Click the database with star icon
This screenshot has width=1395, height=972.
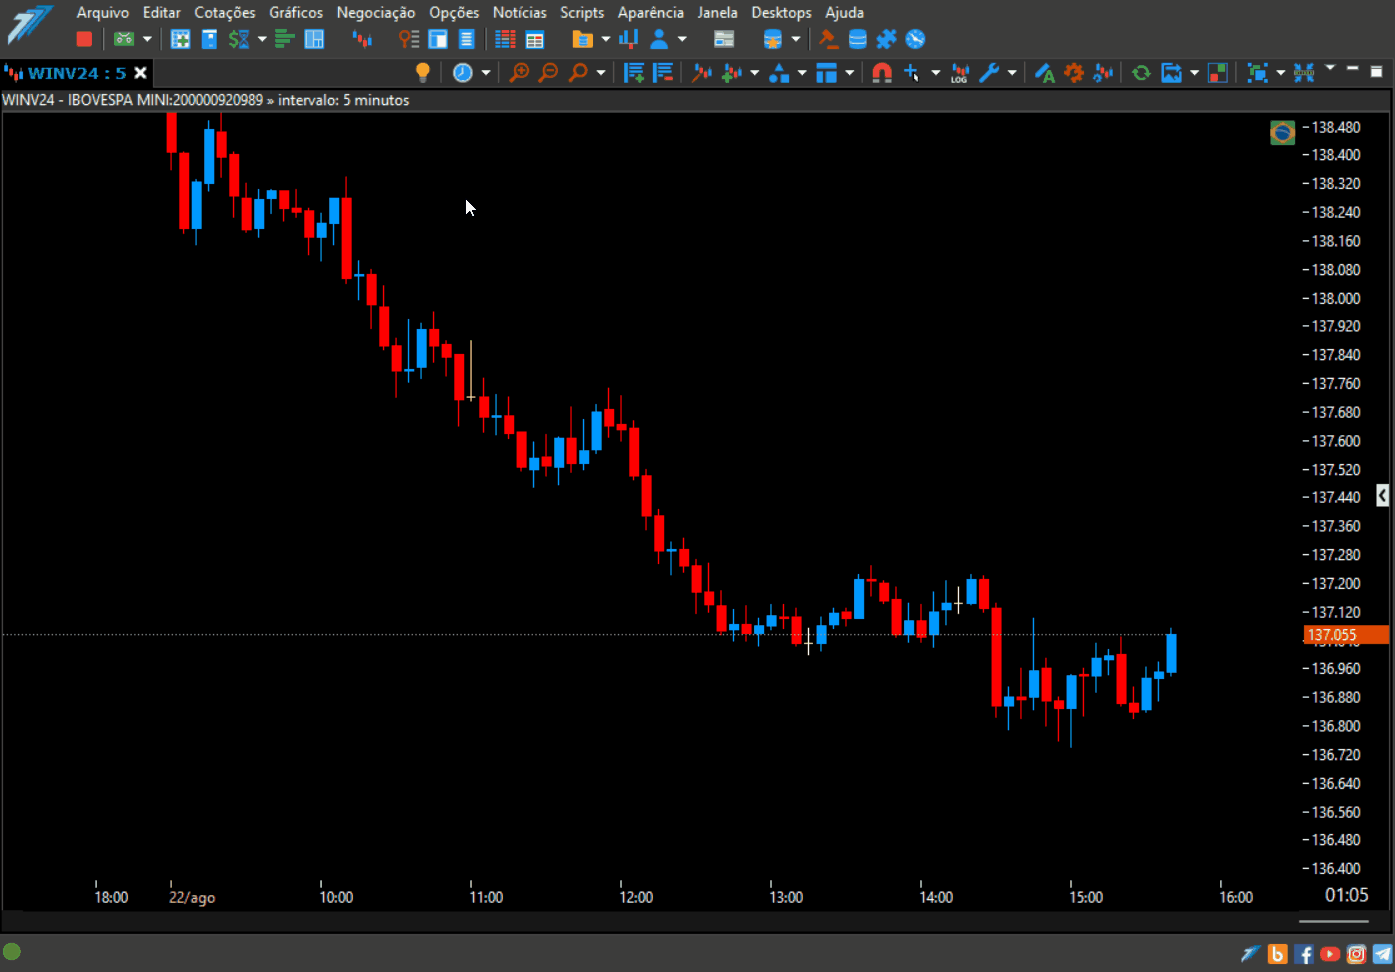click(773, 39)
